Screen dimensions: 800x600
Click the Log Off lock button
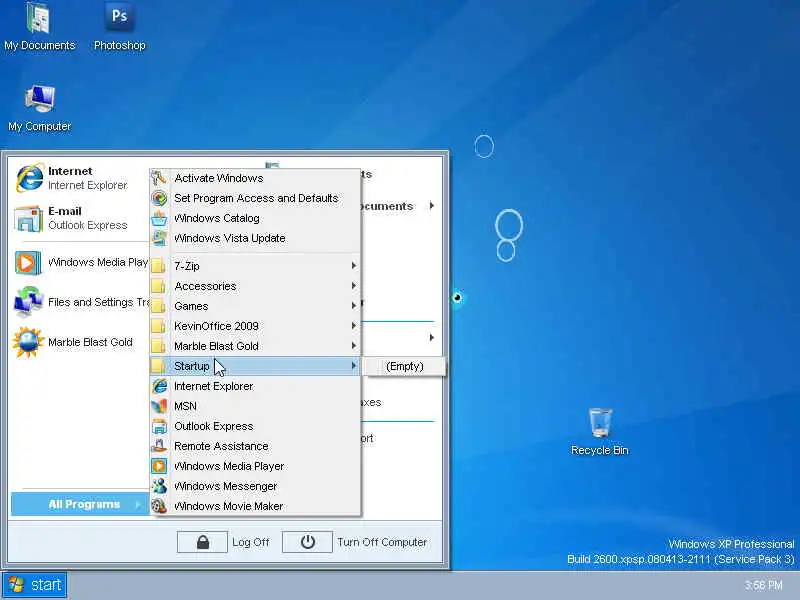tap(202, 542)
